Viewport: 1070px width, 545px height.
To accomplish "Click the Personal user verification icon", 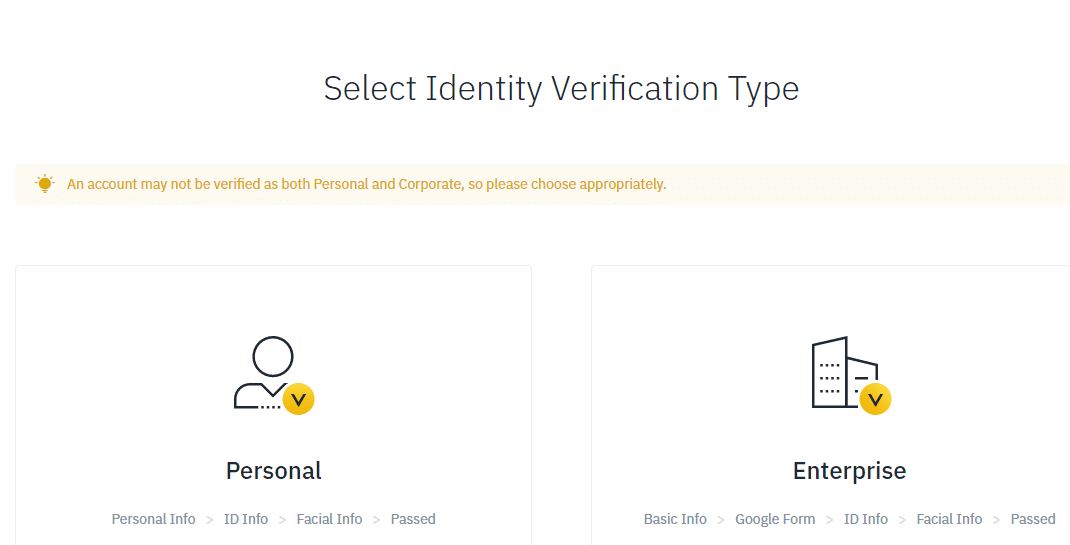I will tap(274, 375).
